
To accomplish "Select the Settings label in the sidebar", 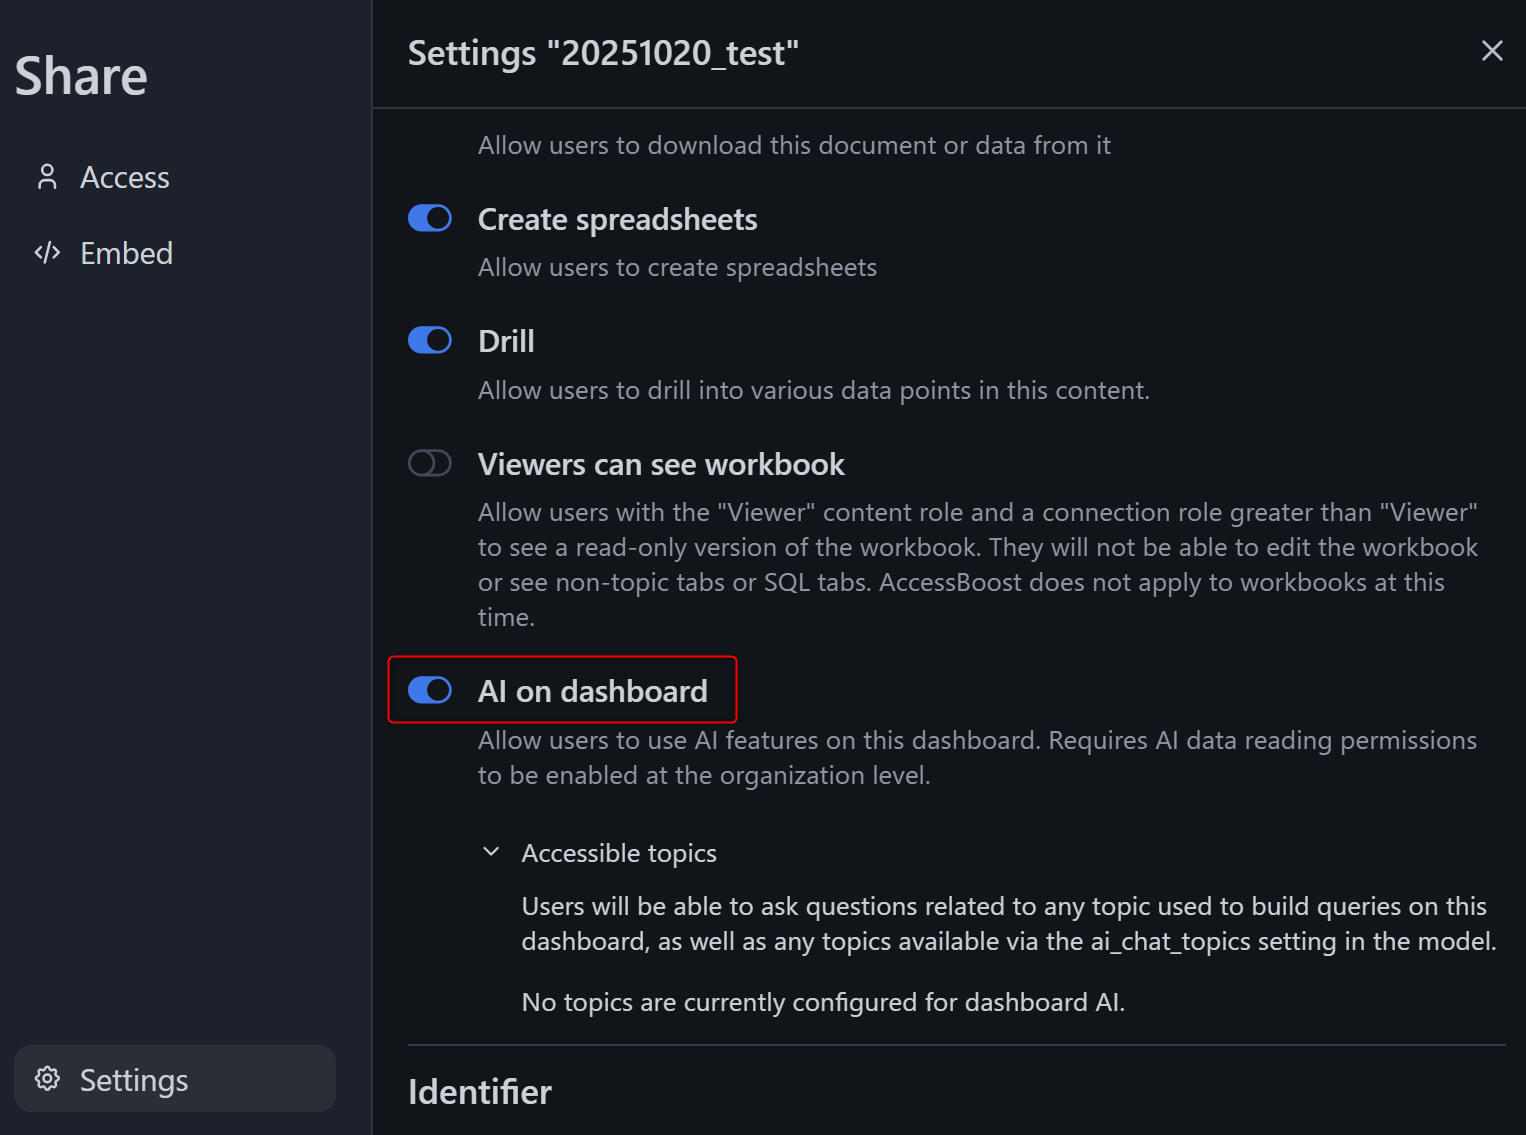I will coord(134,1080).
